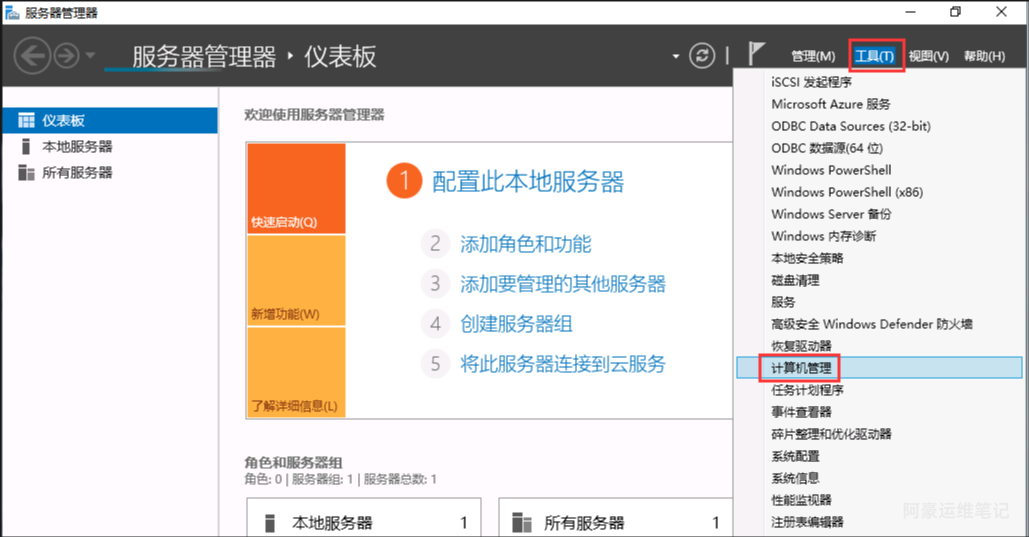Viewport: 1029px width, 537px height.
Task: Select 计算机管理 from the tools menu
Action: pos(801,368)
